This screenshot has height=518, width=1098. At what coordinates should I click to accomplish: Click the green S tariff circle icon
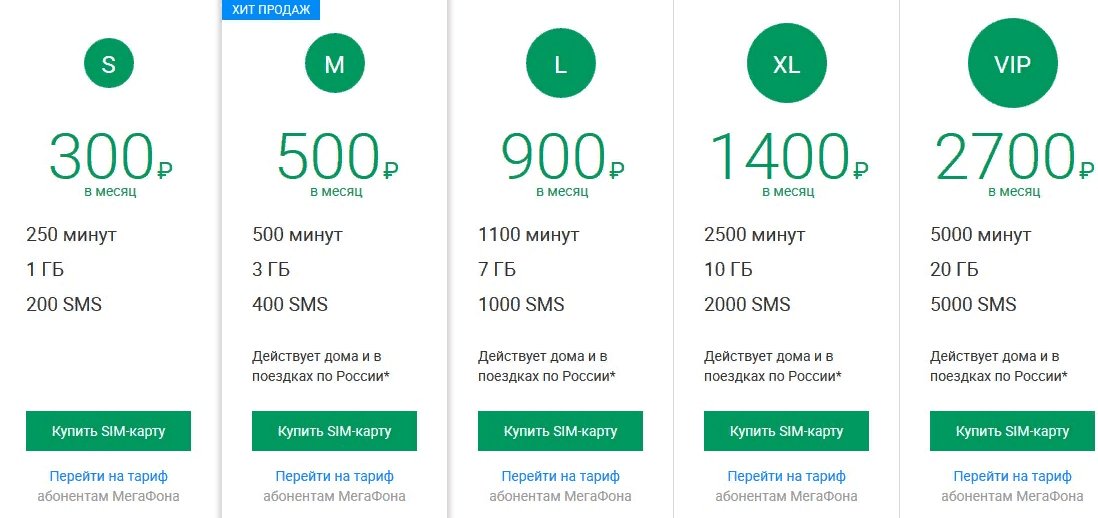109,65
